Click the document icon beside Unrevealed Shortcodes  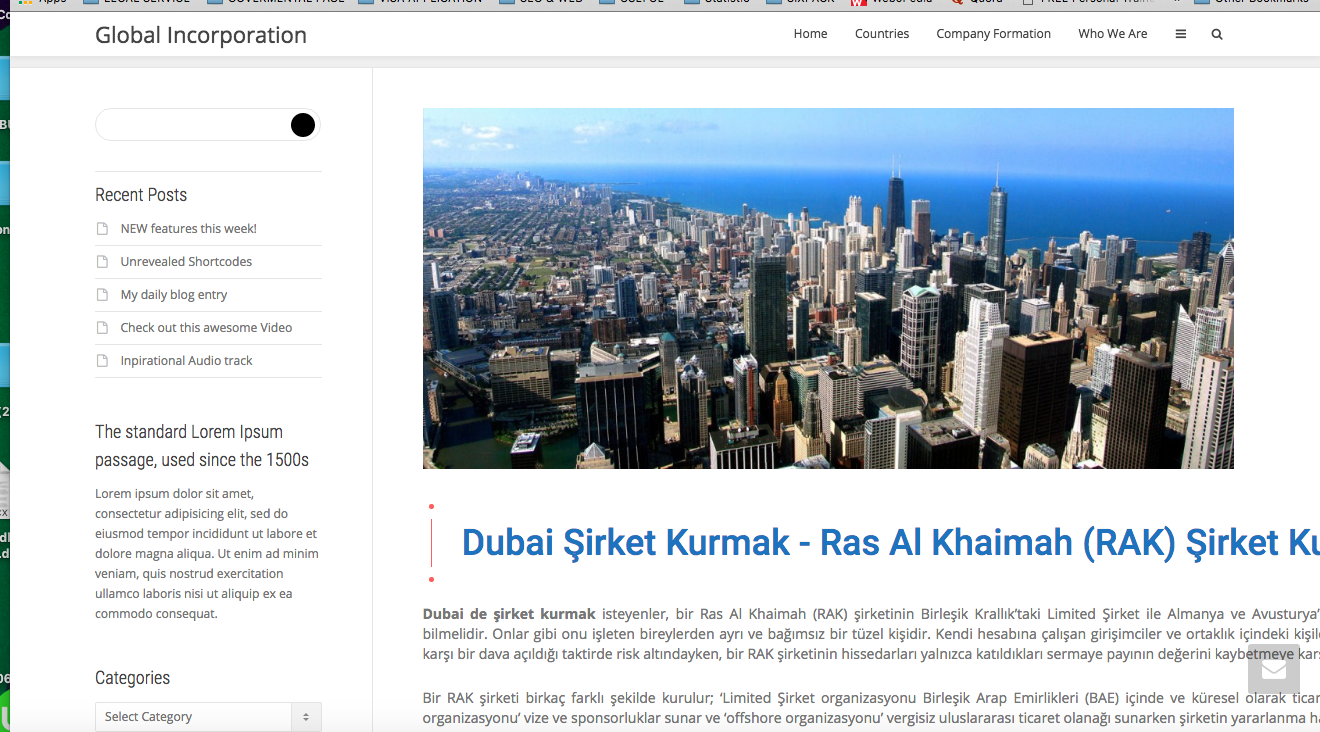click(x=102, y=262)
